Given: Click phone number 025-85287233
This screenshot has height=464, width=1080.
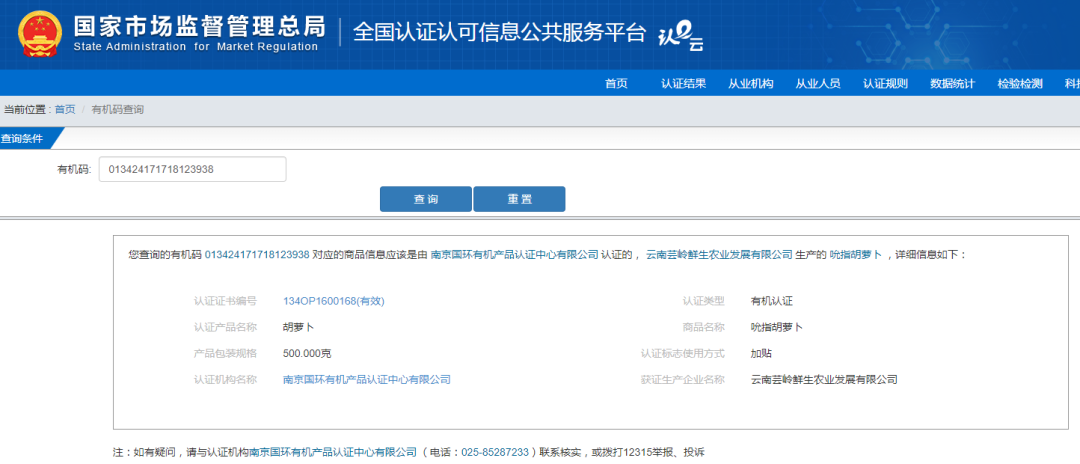Looking at the screenshot, I should (x=495, y=452).
